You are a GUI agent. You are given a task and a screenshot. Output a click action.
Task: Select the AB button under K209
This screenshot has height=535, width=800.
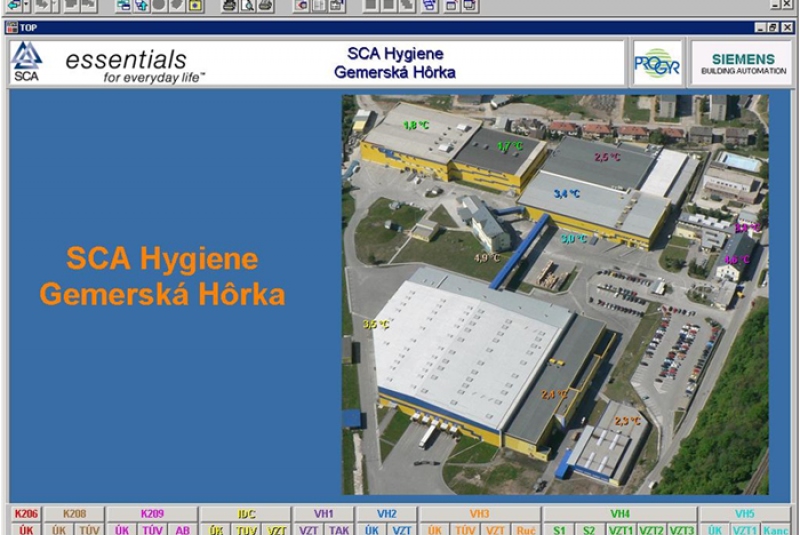pyautogui.click(x=182, y=529)
